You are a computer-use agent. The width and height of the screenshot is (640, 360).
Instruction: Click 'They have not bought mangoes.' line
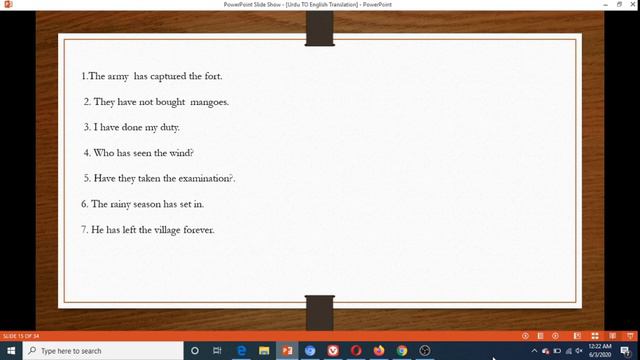[156, 102]
